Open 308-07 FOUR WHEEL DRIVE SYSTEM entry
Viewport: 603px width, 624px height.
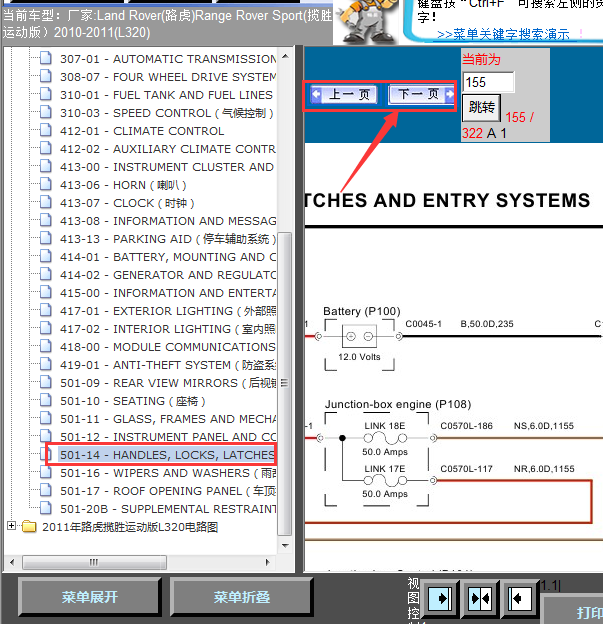[x=168, y=77]
